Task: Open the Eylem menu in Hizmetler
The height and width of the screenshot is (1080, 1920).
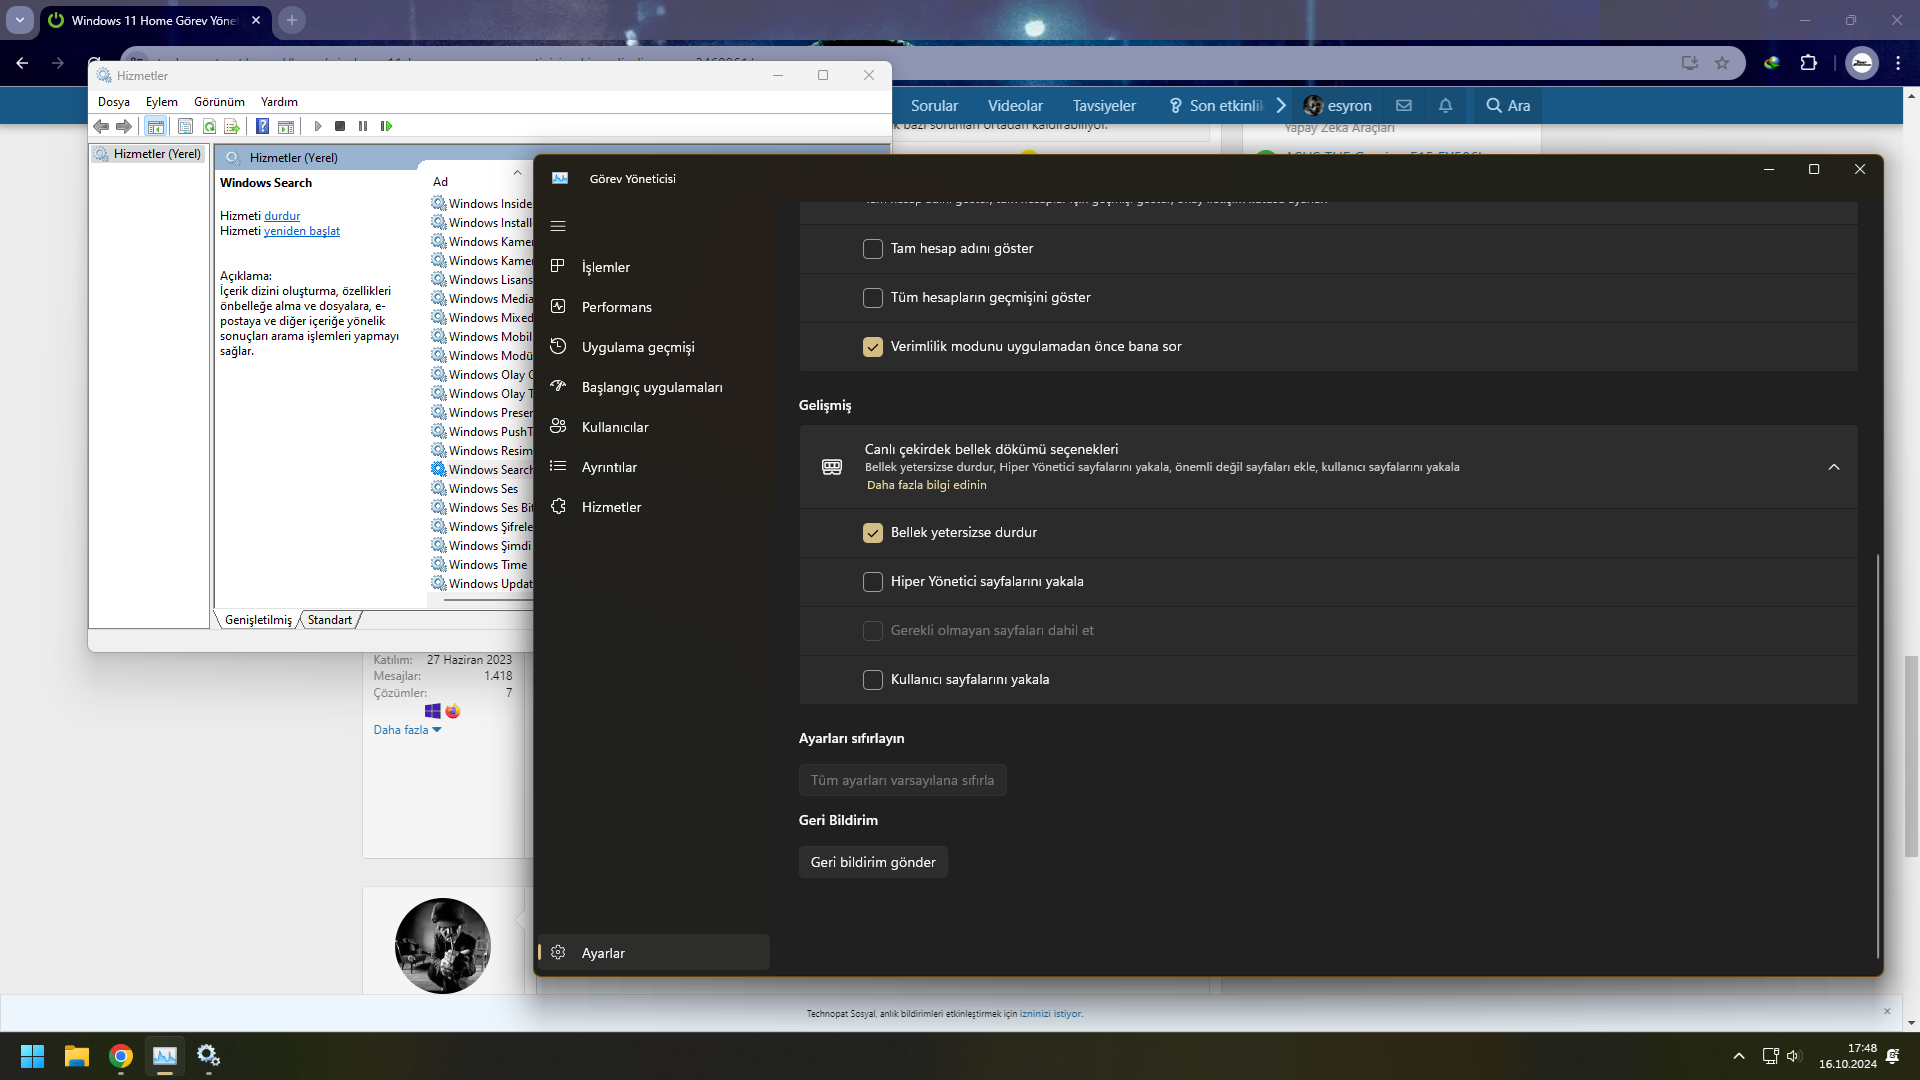Action: (161, 102)
